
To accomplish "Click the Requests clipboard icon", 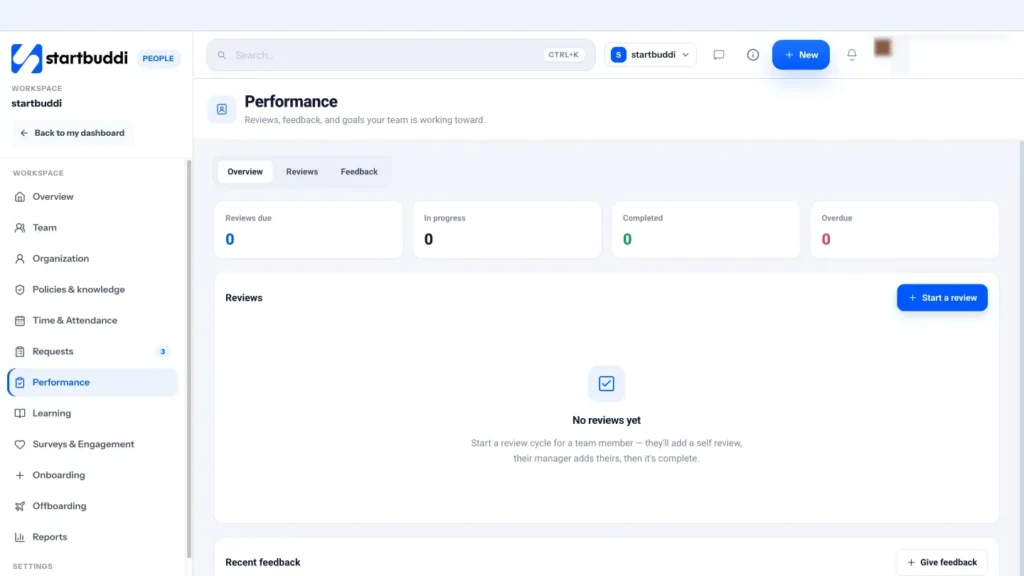I will point(20,351).
